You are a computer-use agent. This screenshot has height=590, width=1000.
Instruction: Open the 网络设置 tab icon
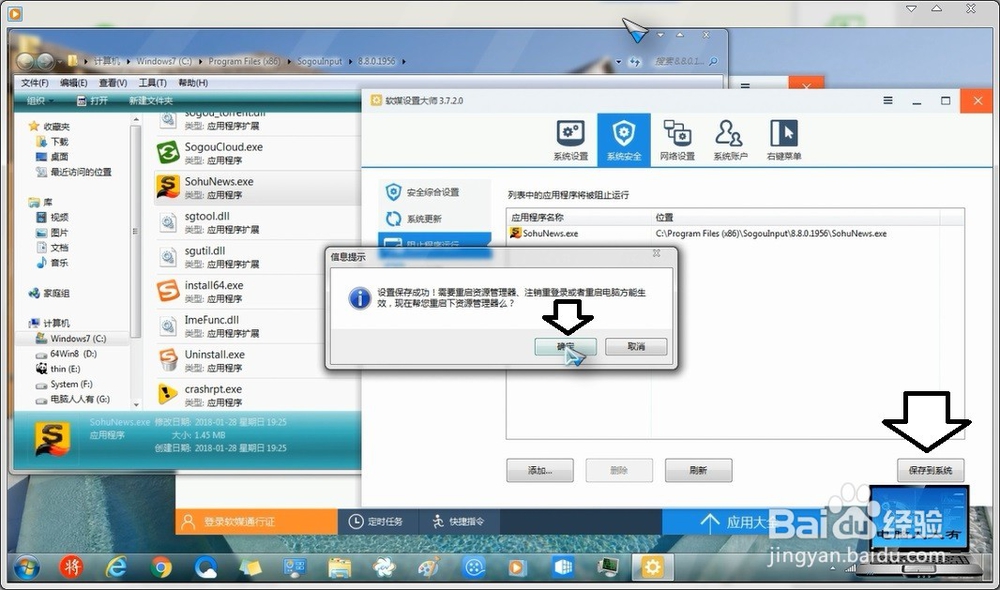pos(677,140)
